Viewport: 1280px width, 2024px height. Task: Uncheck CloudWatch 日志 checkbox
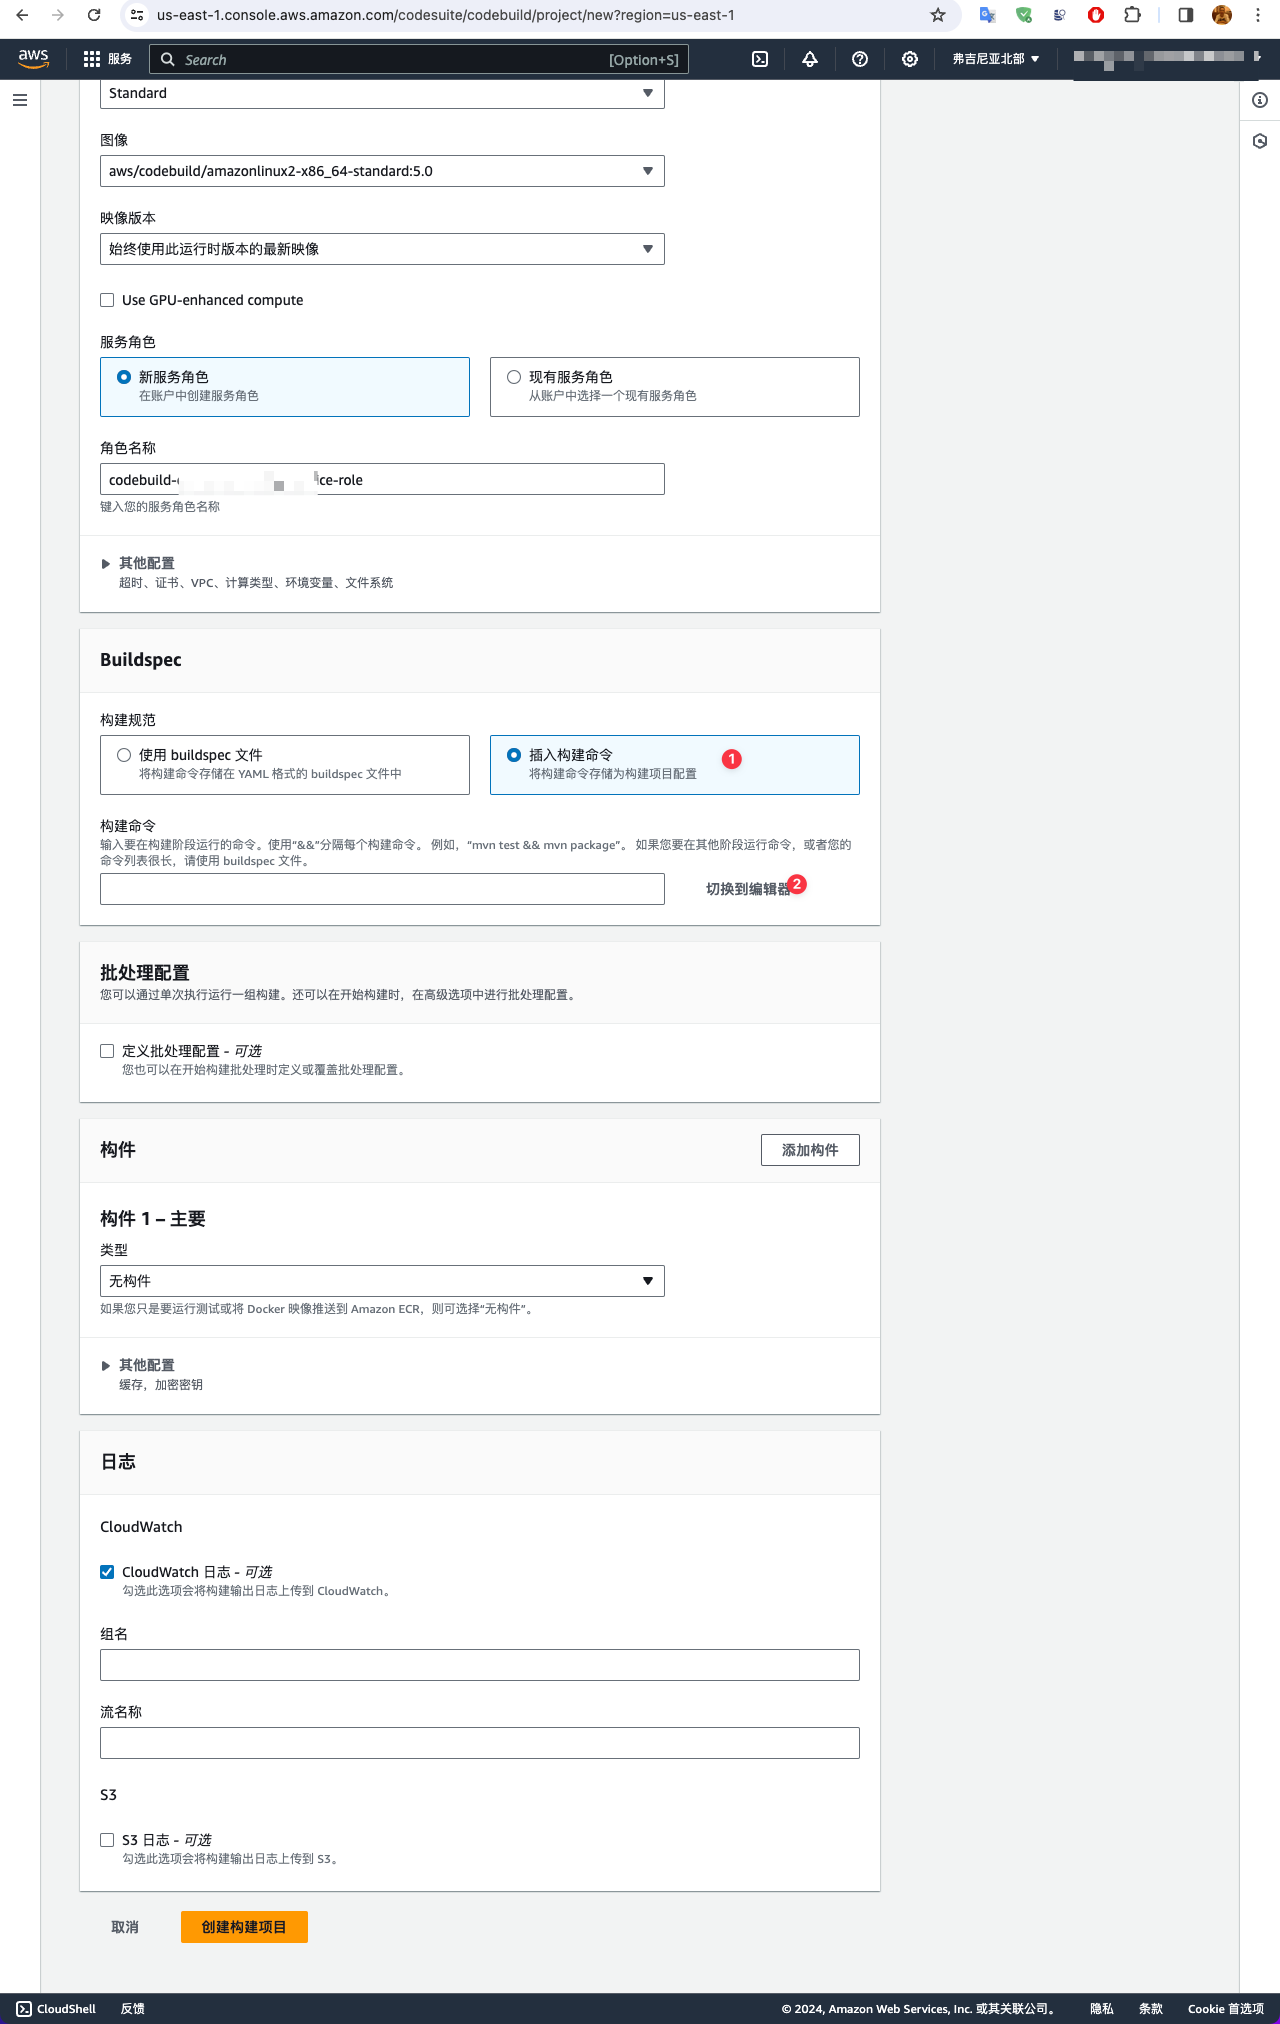pos(107,1572)
